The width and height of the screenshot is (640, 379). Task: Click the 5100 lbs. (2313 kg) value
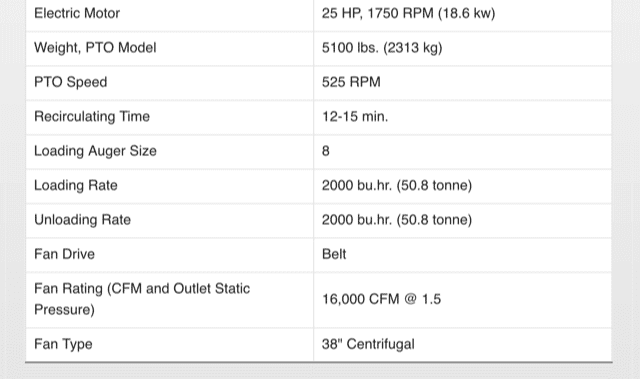pyautogui.click(x=382, y=48)
